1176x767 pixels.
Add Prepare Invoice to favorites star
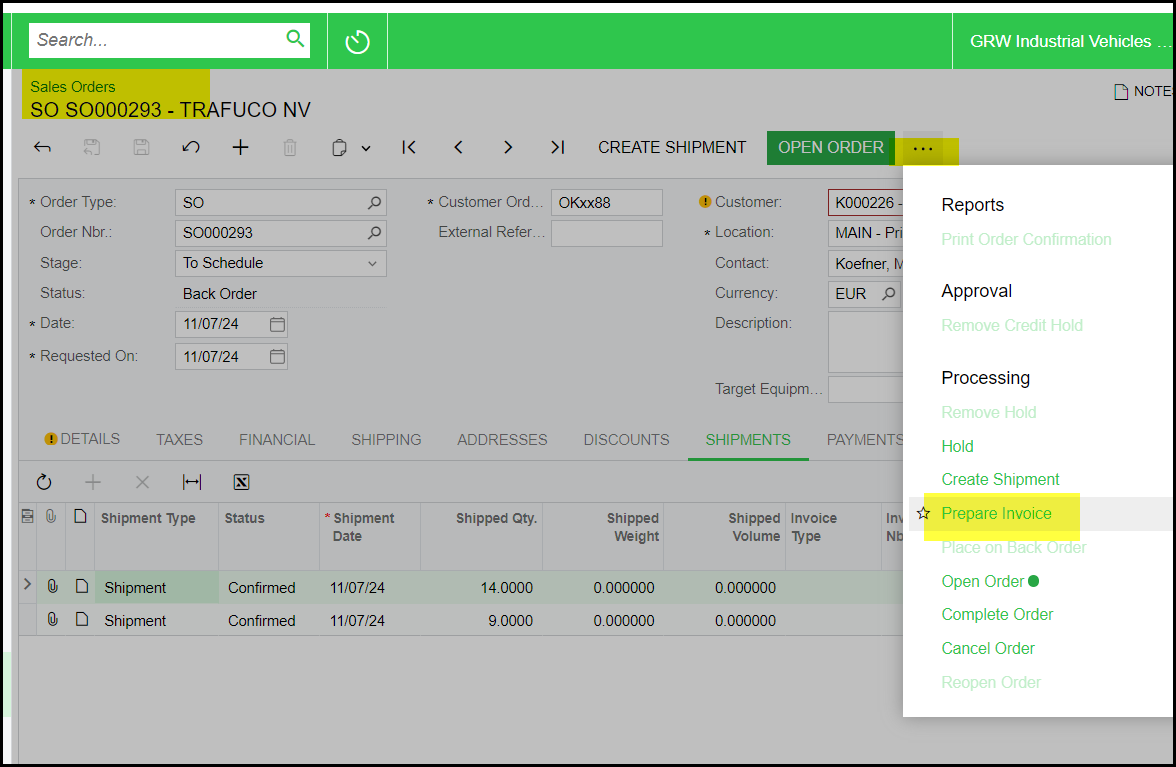click(x=923, y=514)
